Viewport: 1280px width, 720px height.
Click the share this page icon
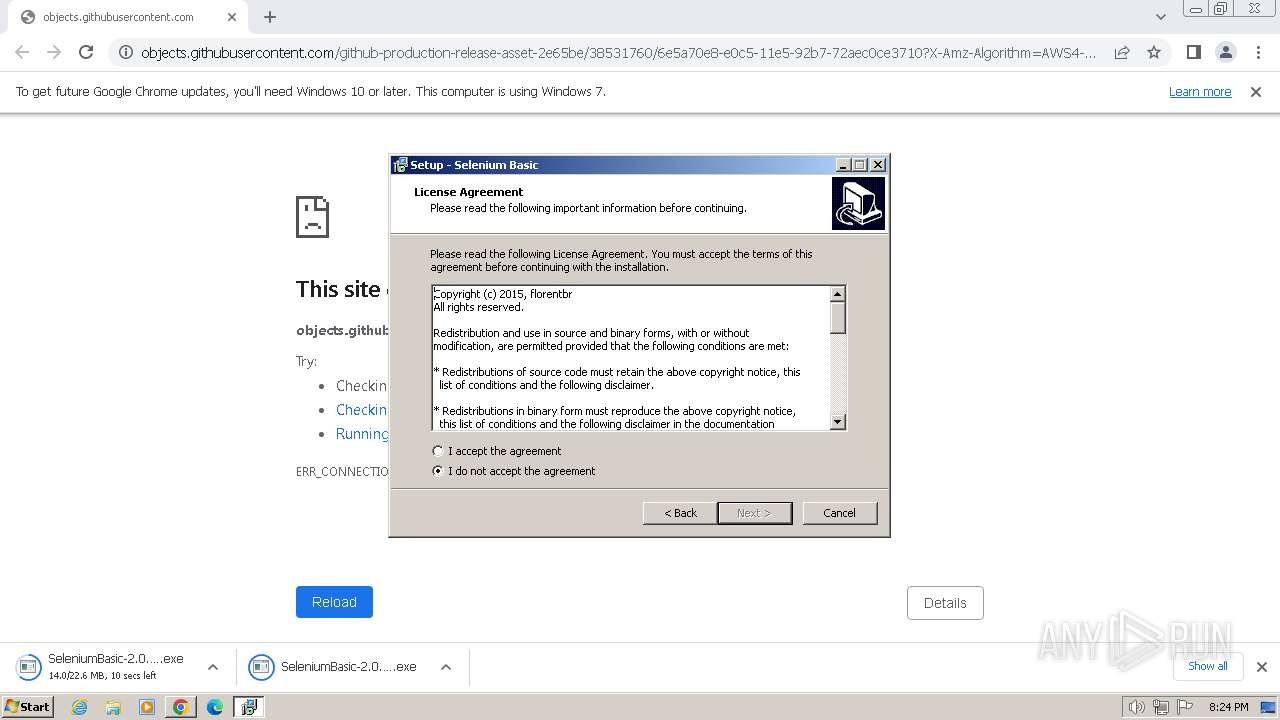[1122, 52]
